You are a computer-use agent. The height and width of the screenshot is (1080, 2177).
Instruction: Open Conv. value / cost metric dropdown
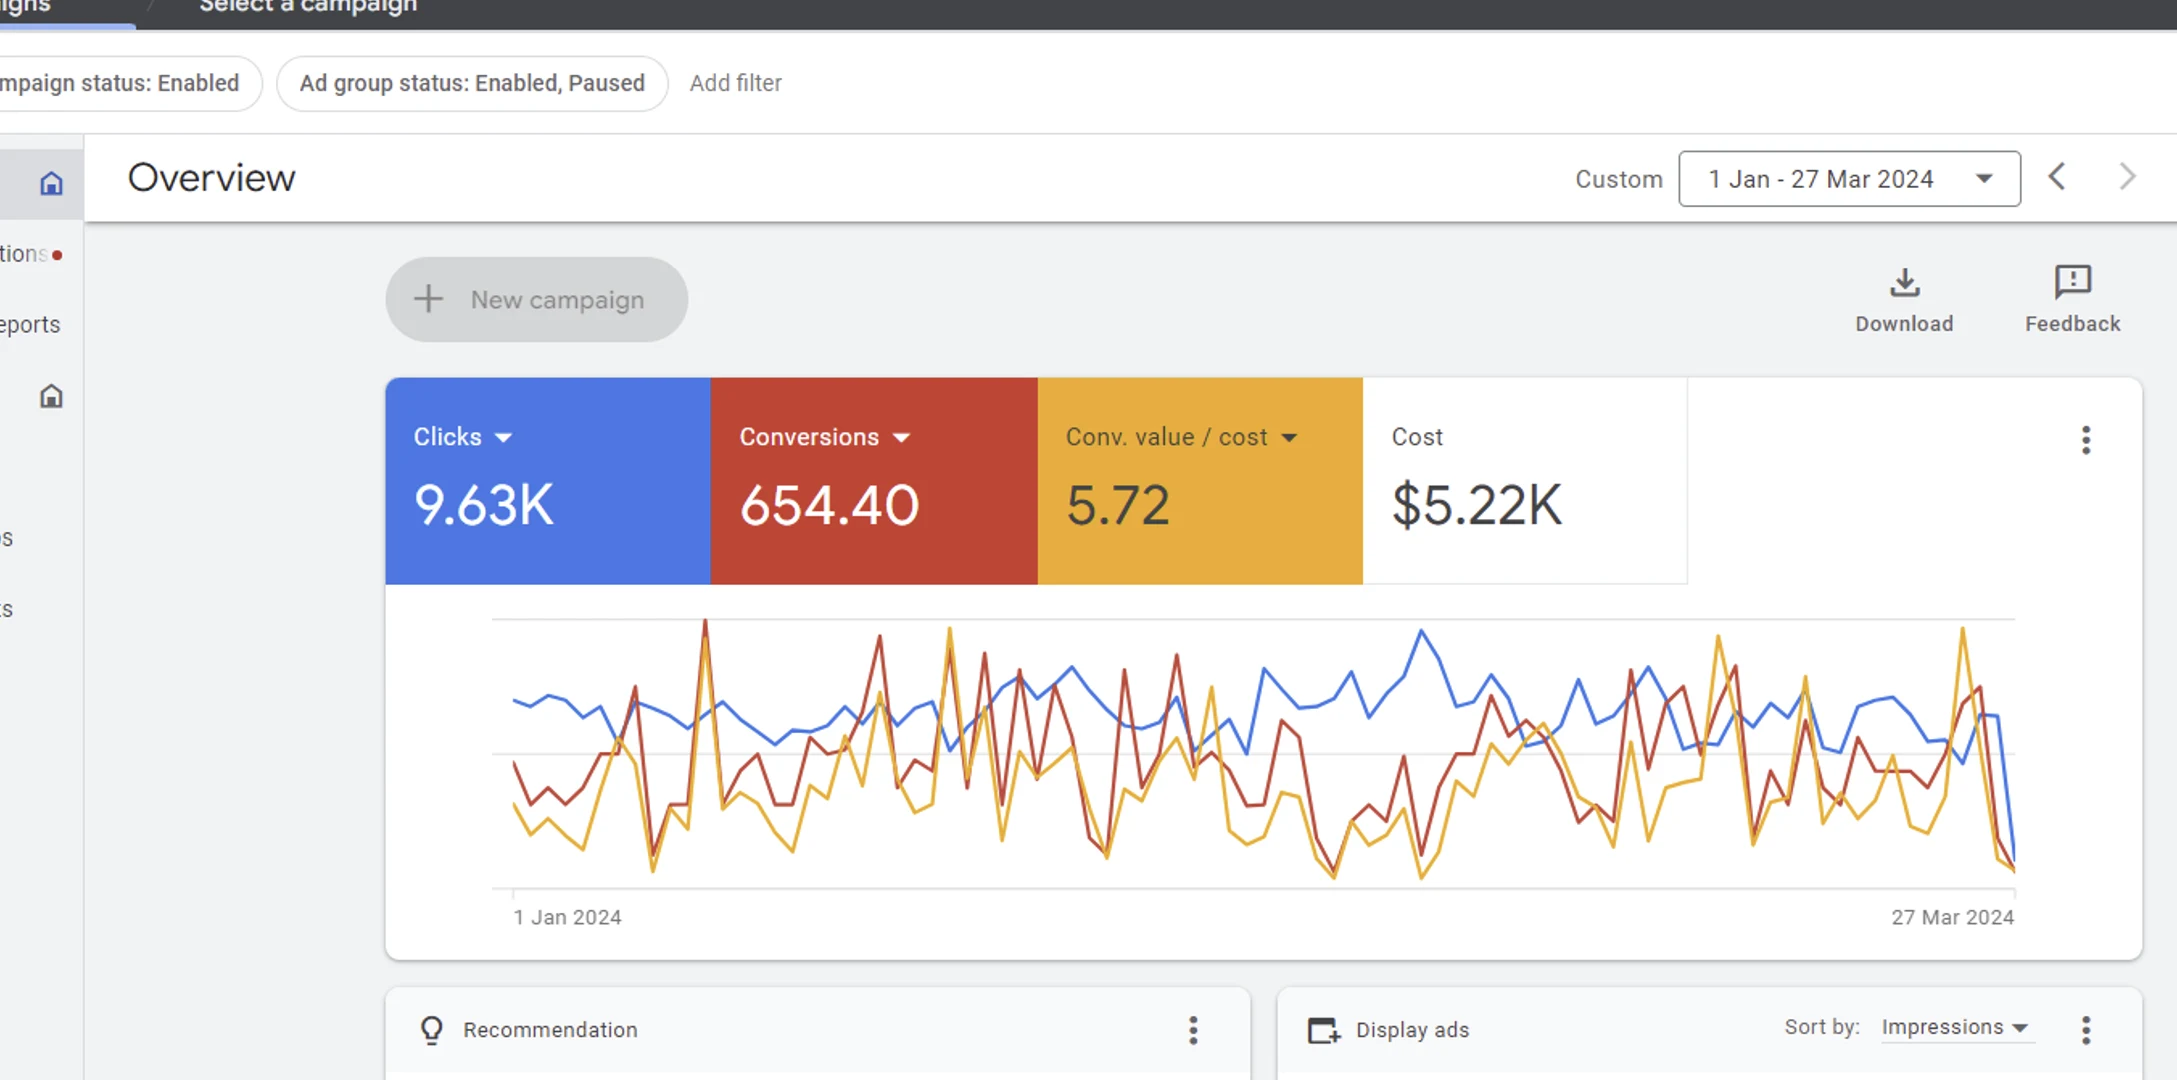click(1289, 438)
